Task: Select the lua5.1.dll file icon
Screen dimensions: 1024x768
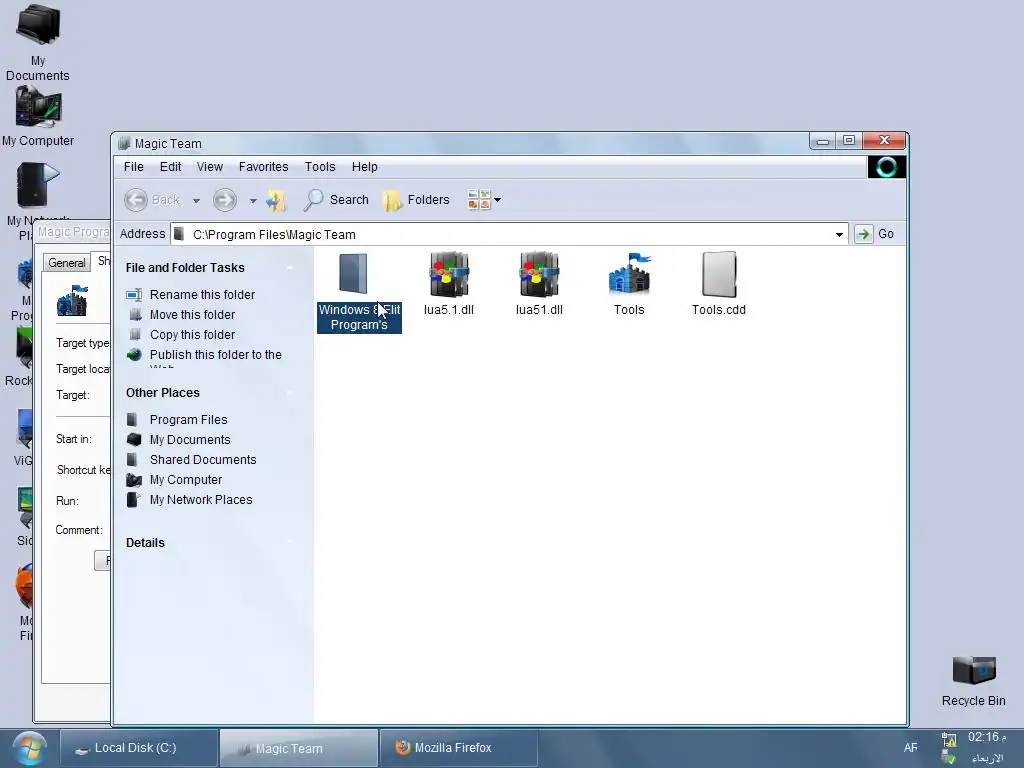Action: 449,274
